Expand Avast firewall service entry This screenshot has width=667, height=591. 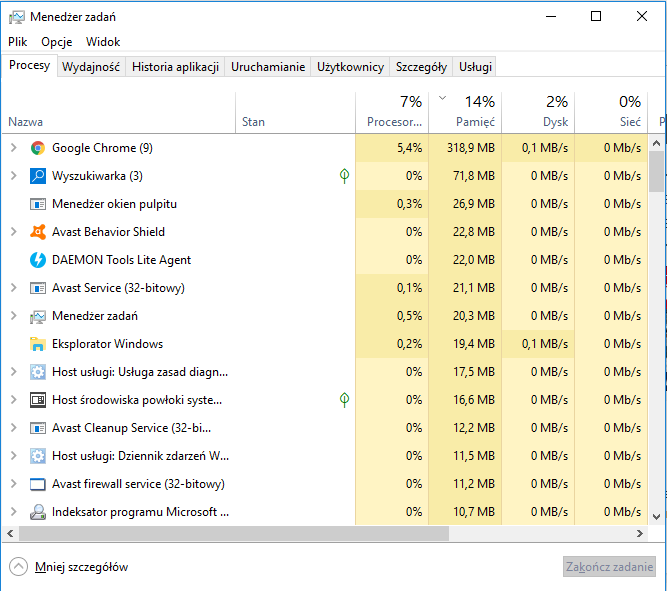click(x=14, y=484)
